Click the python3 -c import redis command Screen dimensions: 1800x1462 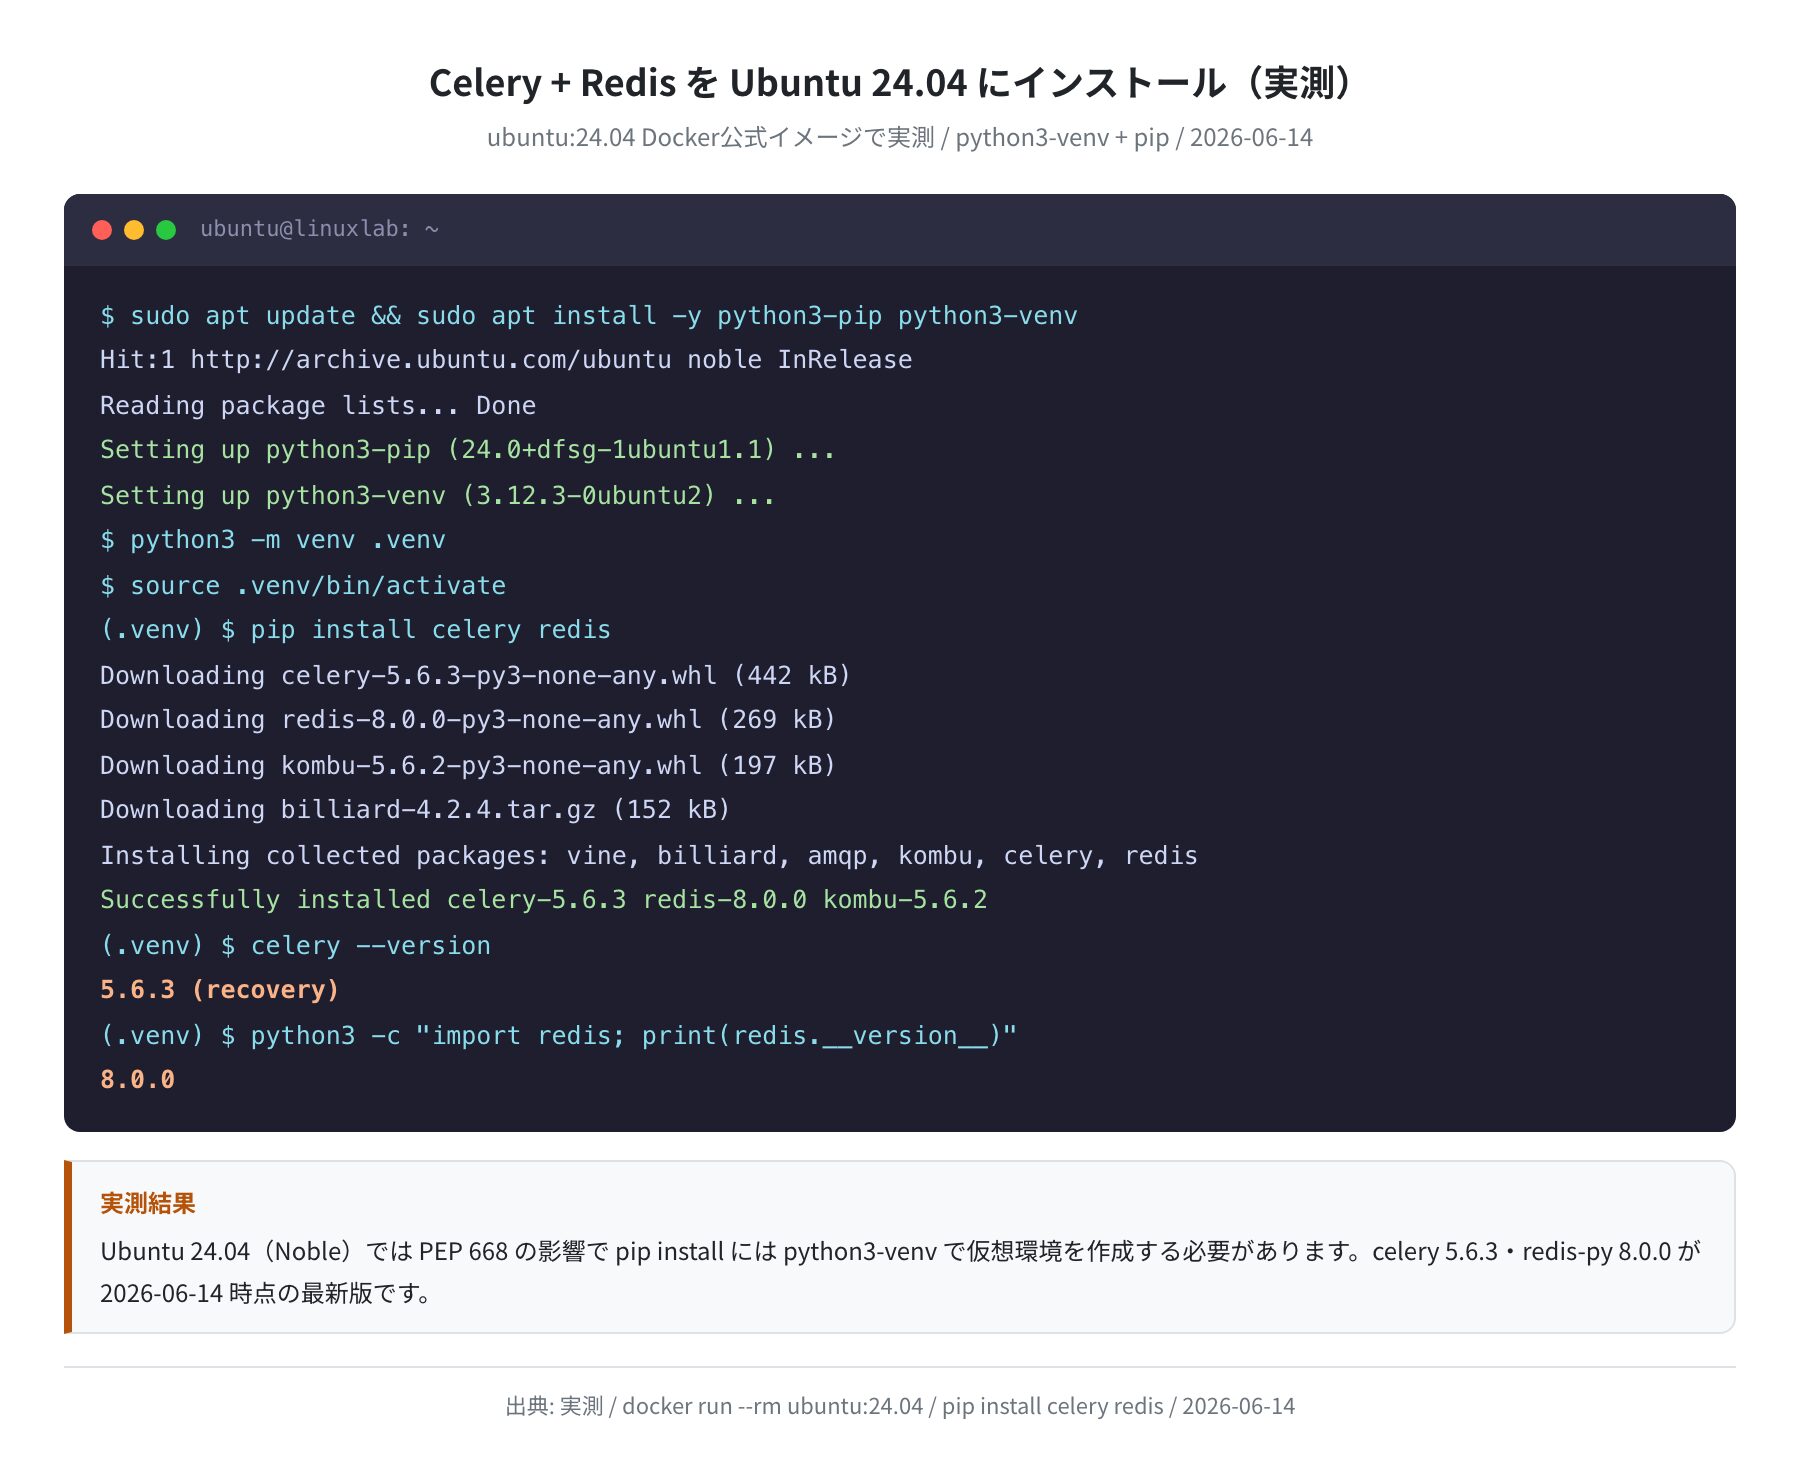point(559,1036)
